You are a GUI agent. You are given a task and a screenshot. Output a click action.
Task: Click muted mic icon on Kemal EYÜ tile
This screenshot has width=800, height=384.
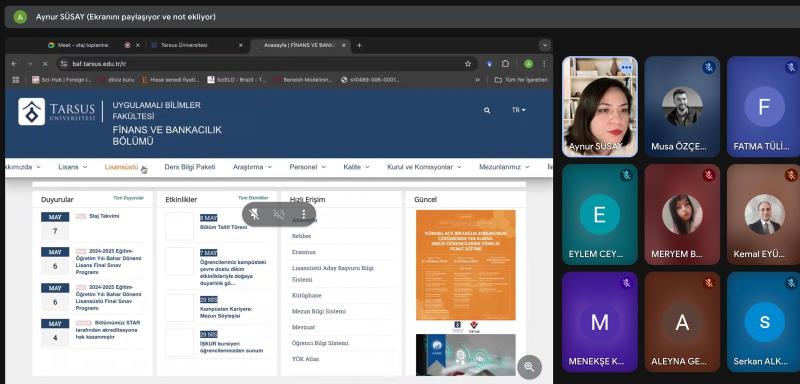(x=791, y=175)
